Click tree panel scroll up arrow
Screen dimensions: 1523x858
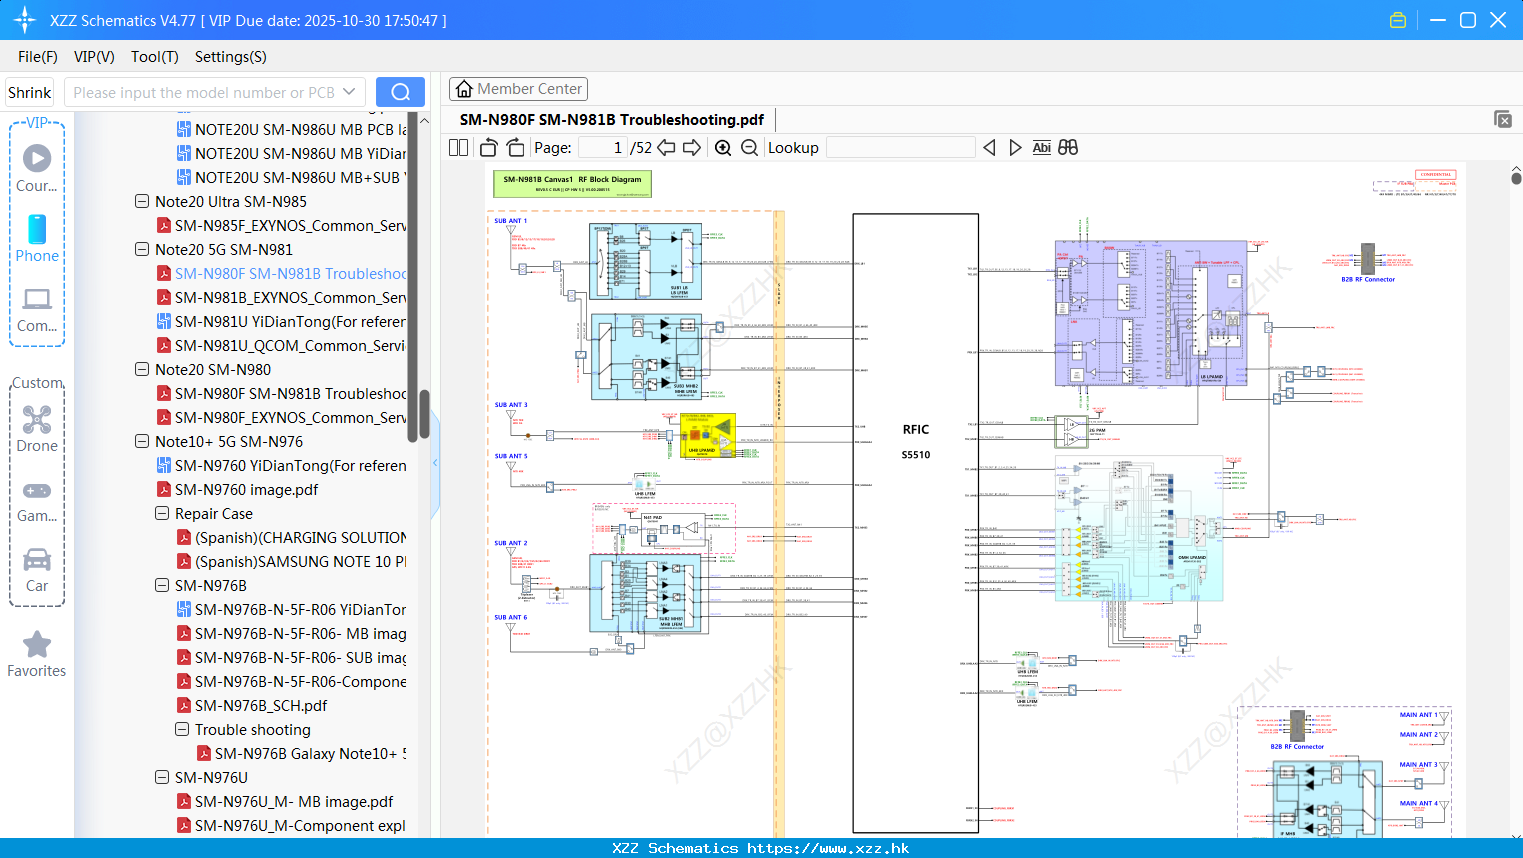point(424,121)
